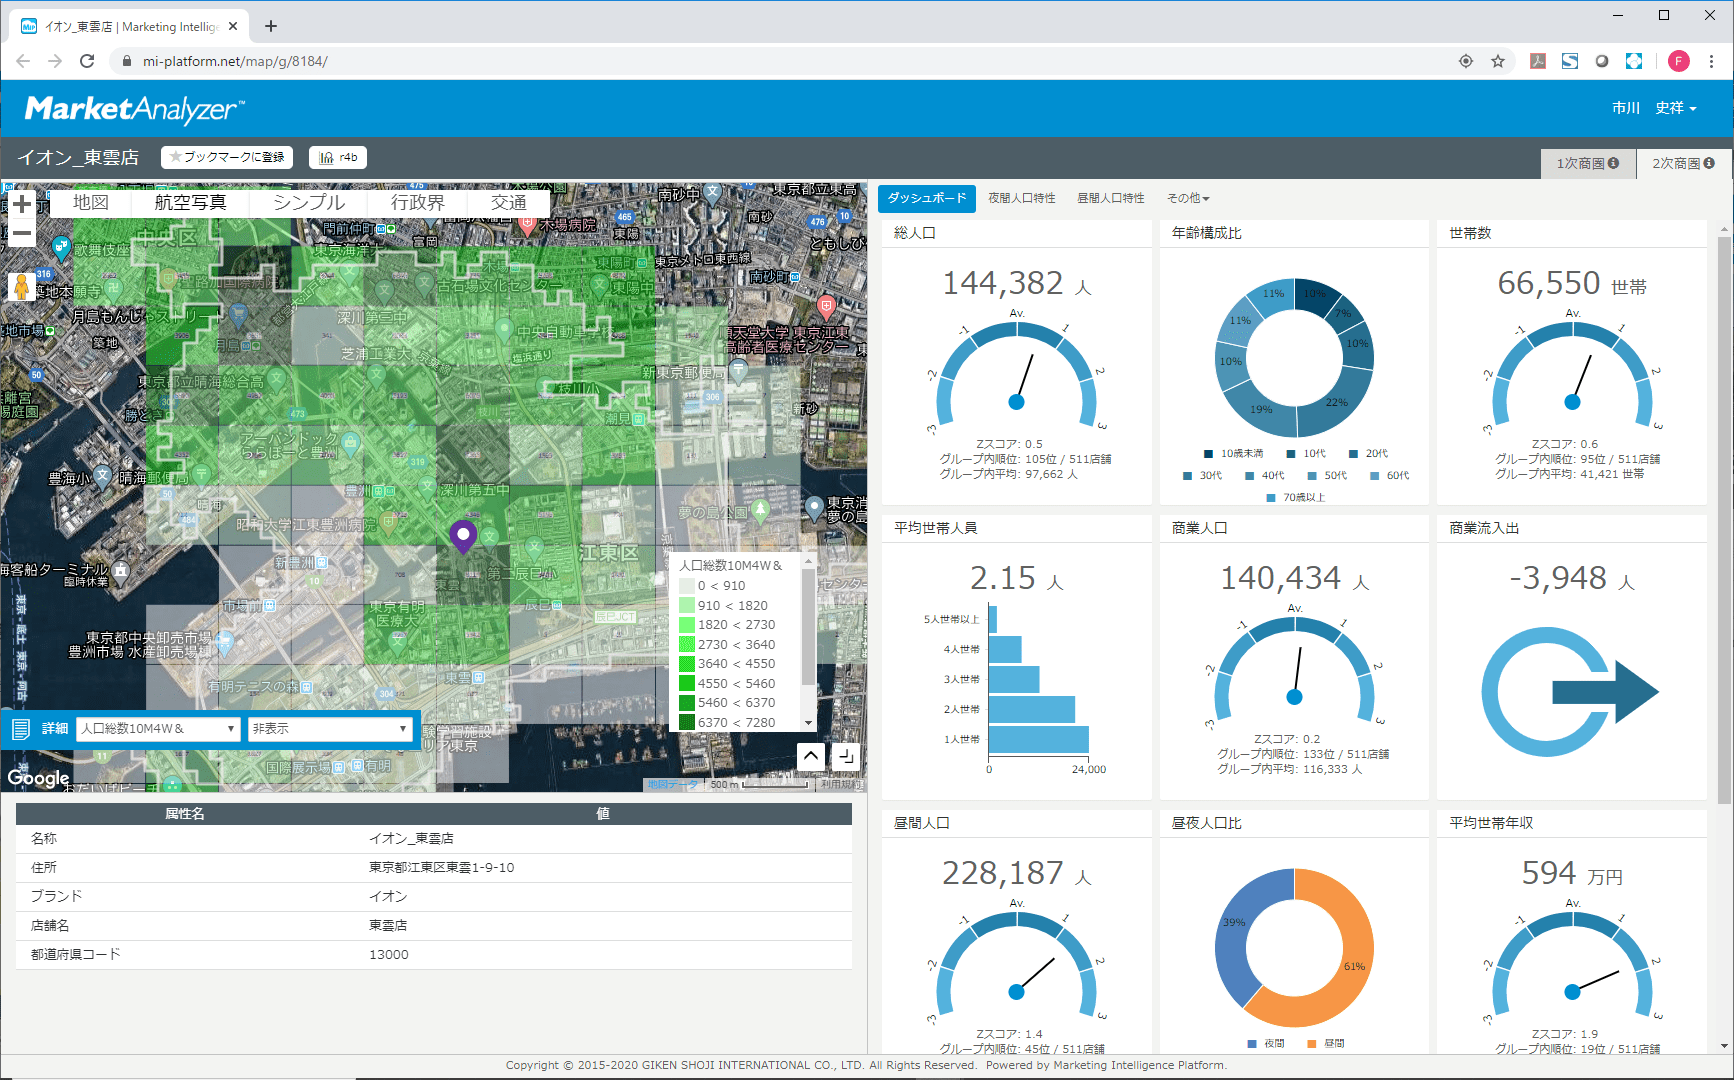
Task: Register bookmark with star button
Action: 226,157
